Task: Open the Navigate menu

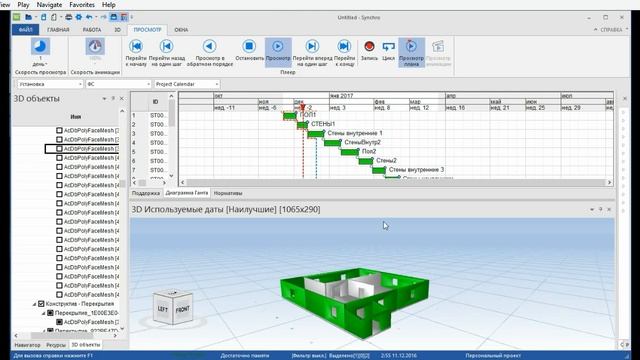Action: tap(49, 5)
